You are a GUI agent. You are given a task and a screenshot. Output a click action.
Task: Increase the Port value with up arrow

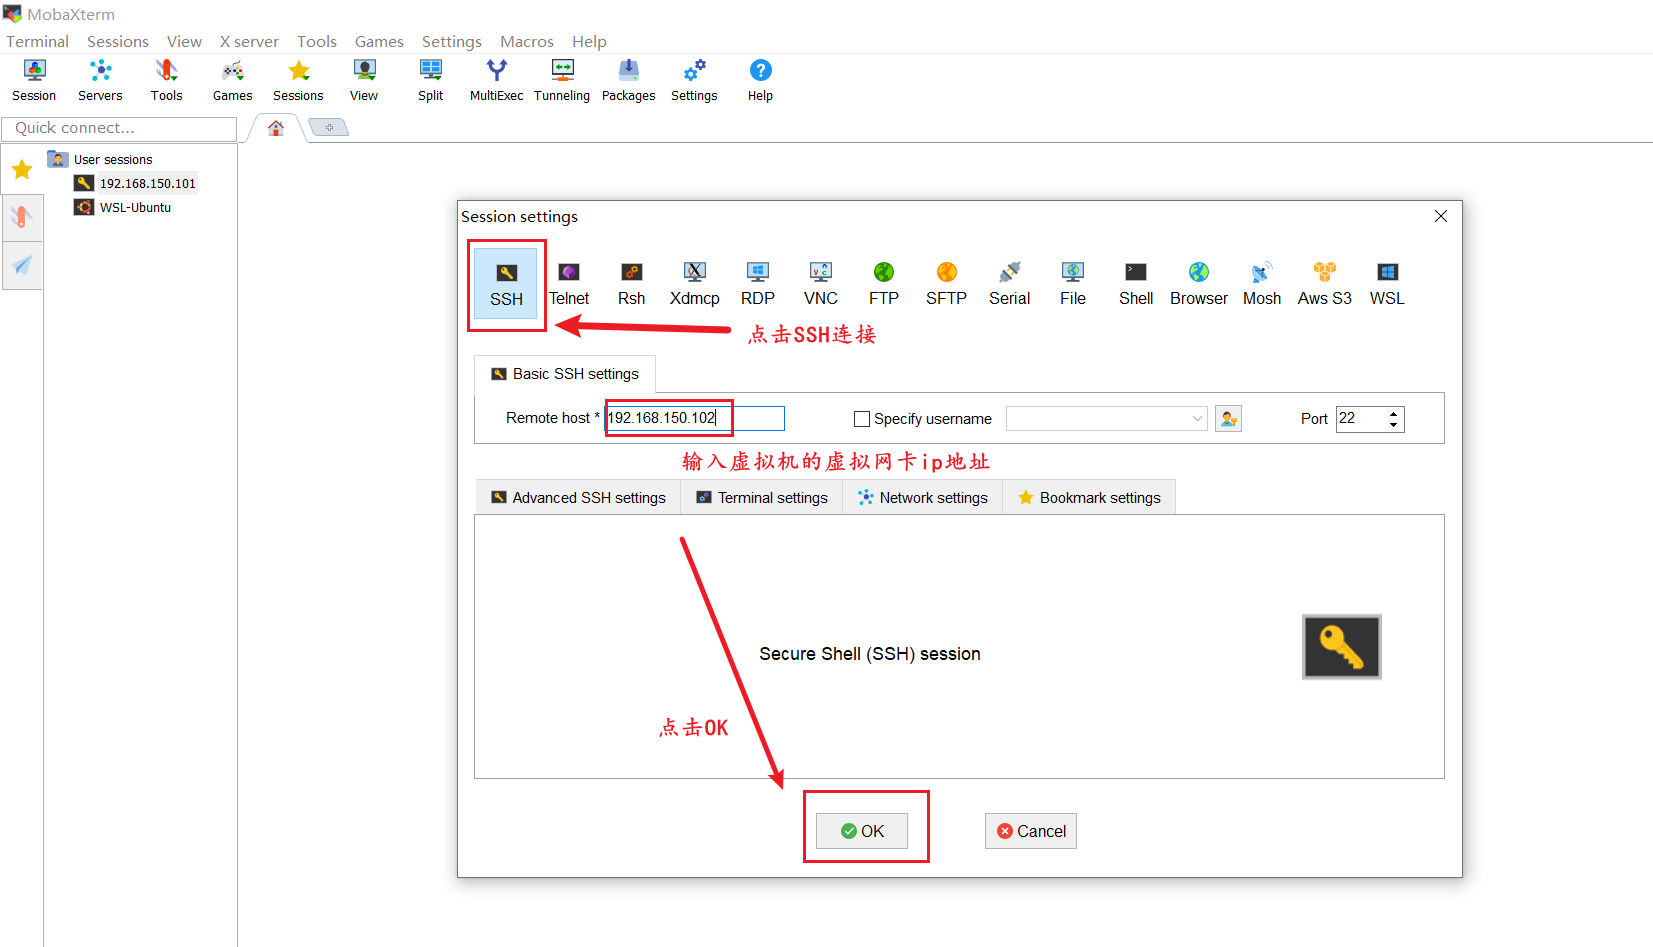pos(1393,413)
